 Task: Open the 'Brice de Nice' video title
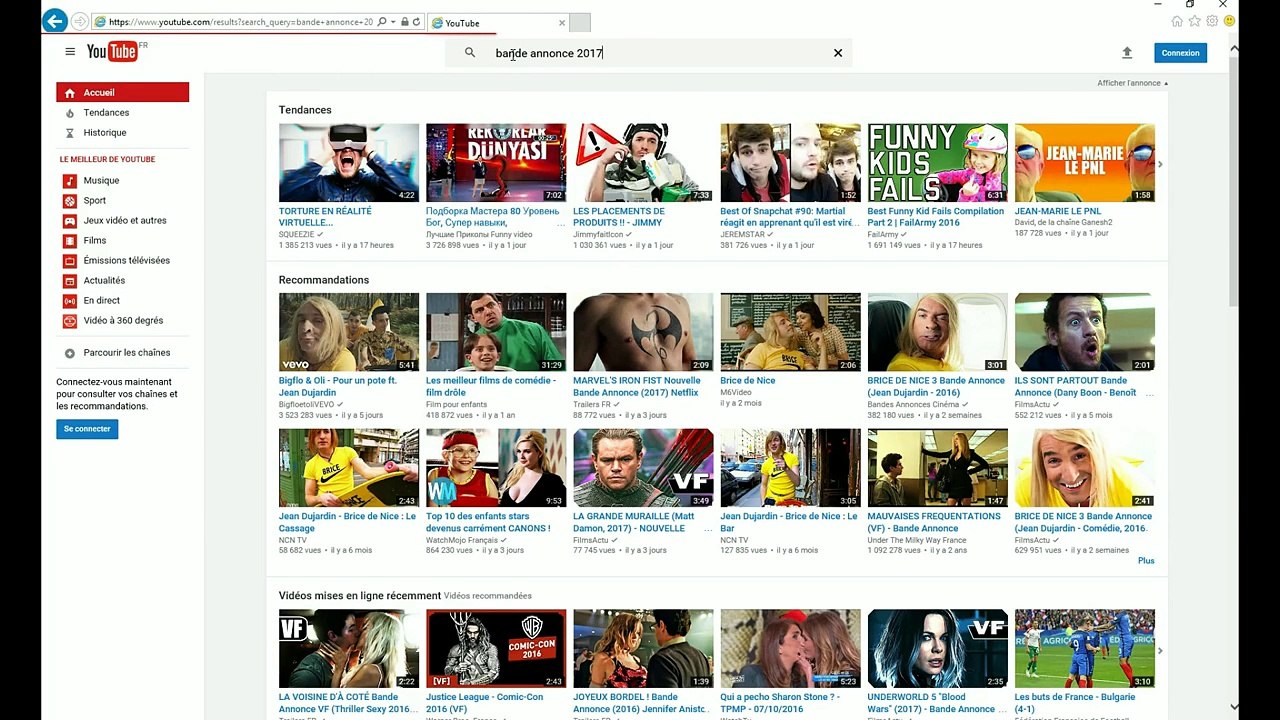click(748, 381)
